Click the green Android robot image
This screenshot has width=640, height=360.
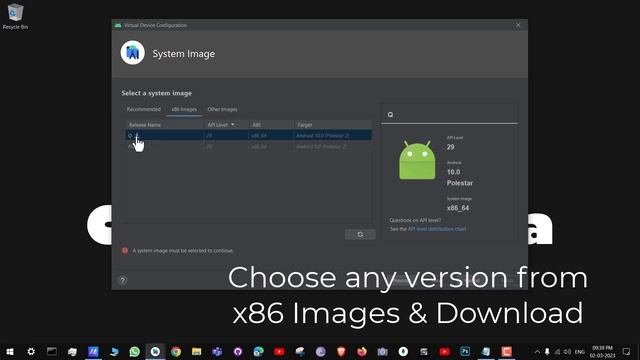point(417,160)
